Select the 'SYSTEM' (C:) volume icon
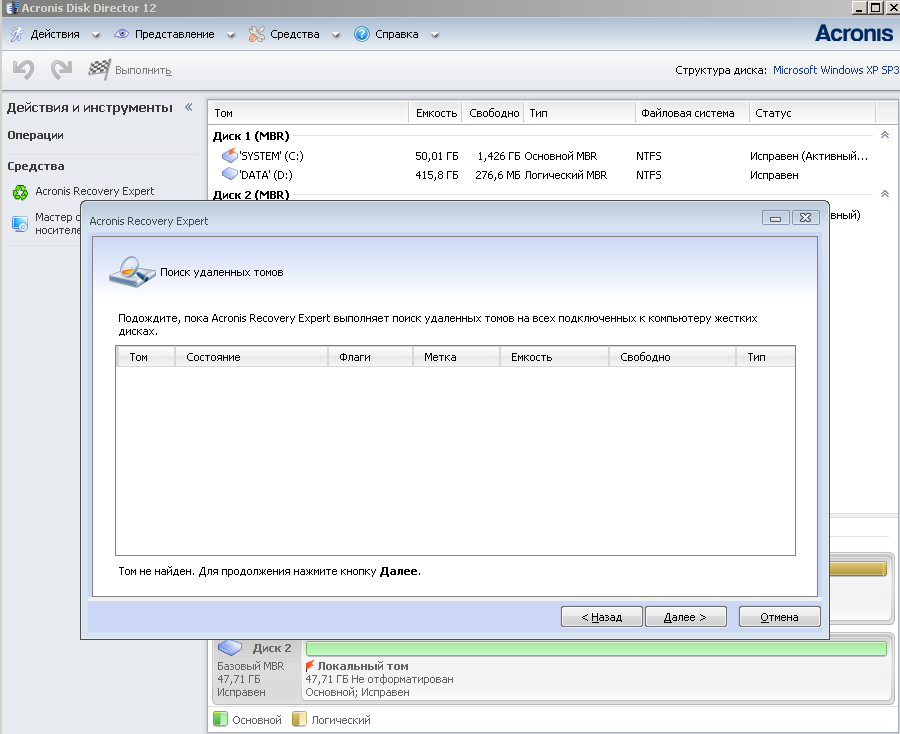 tap(230, 155)
